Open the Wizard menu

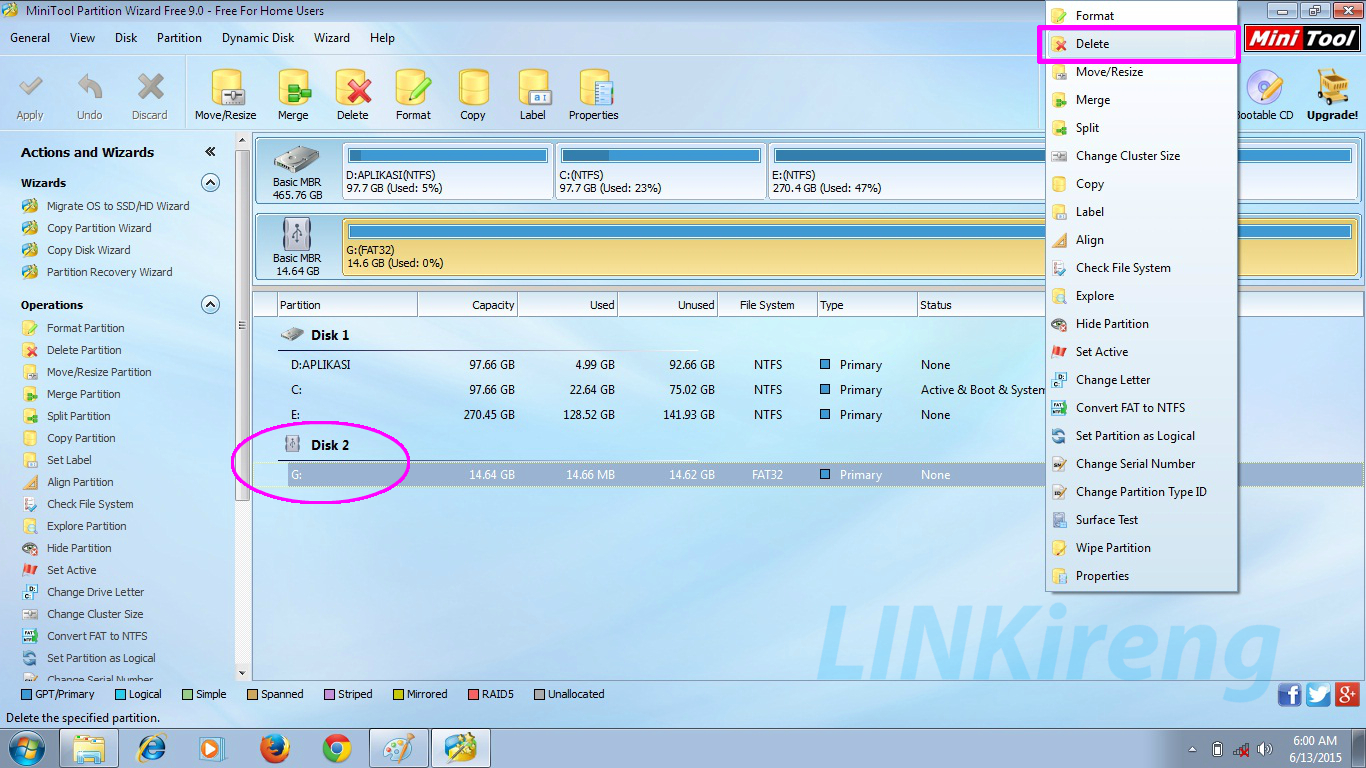332,38
